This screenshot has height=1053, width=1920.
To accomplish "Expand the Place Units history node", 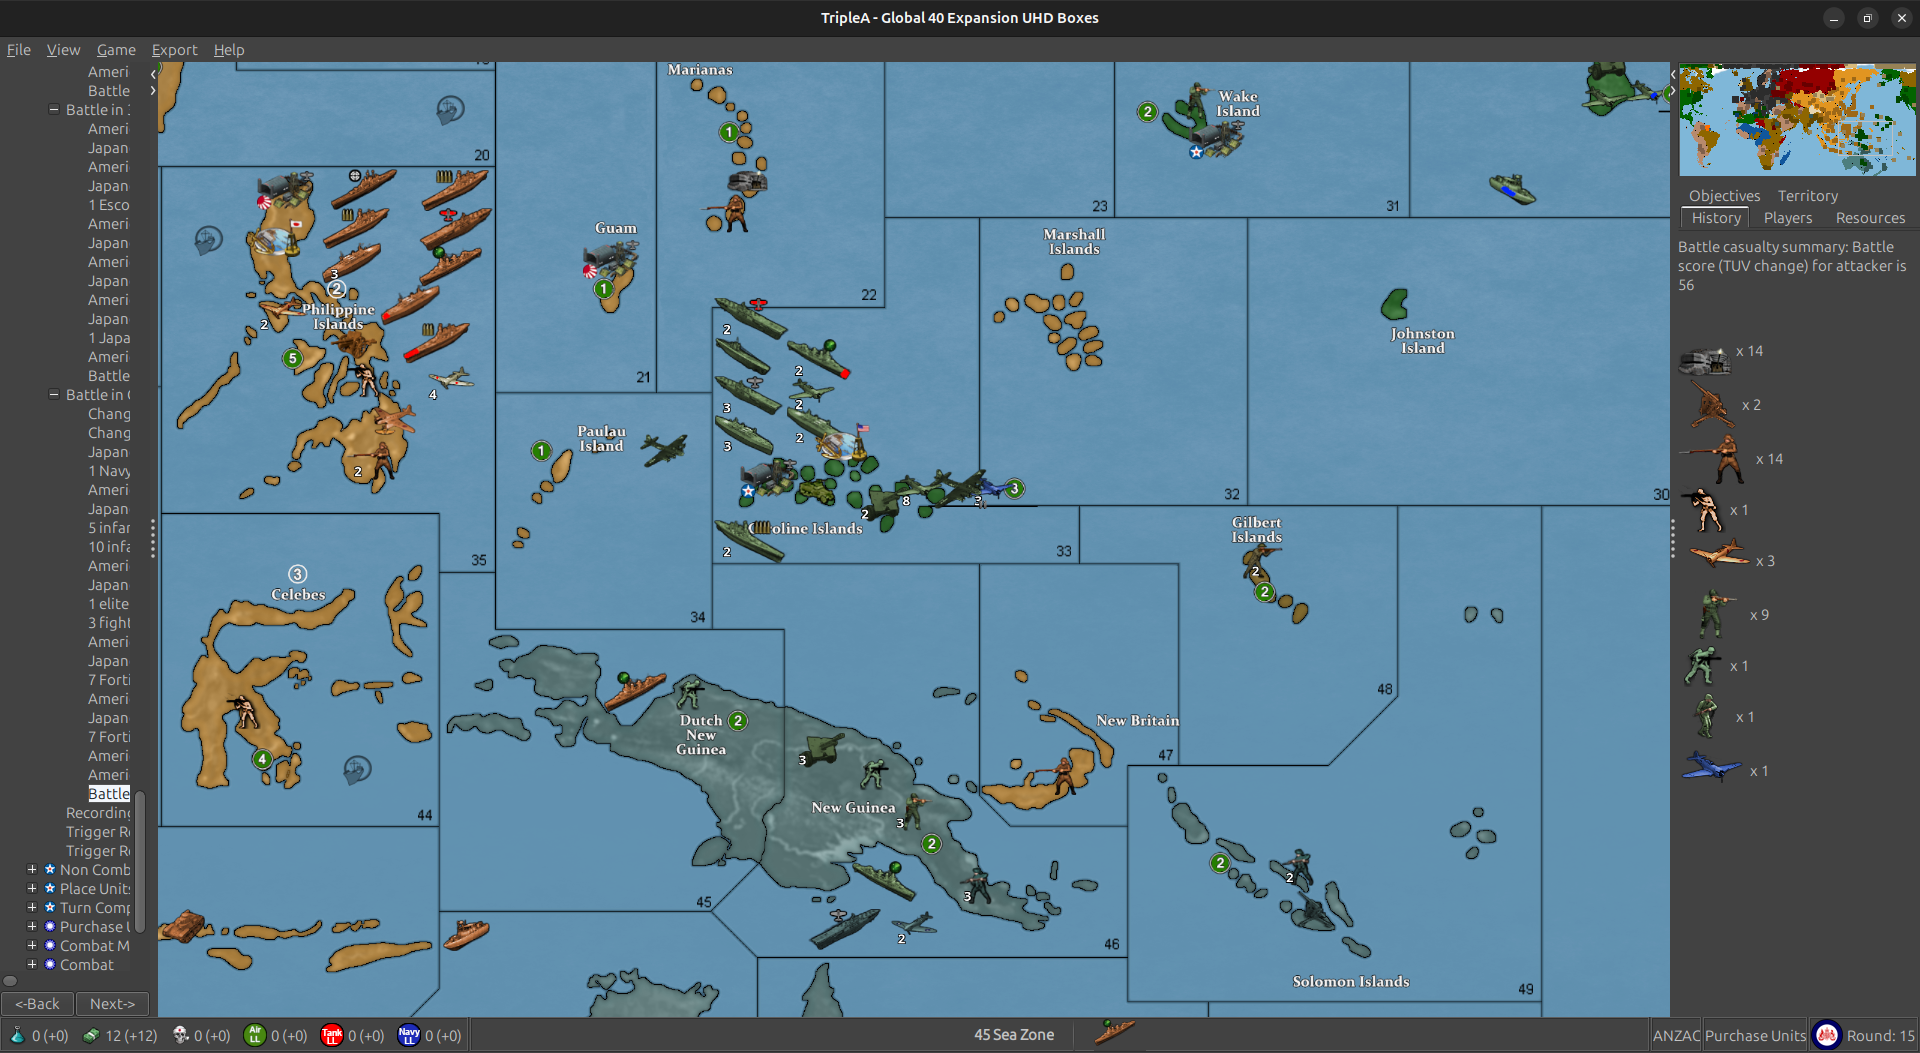I will point(32,889).
